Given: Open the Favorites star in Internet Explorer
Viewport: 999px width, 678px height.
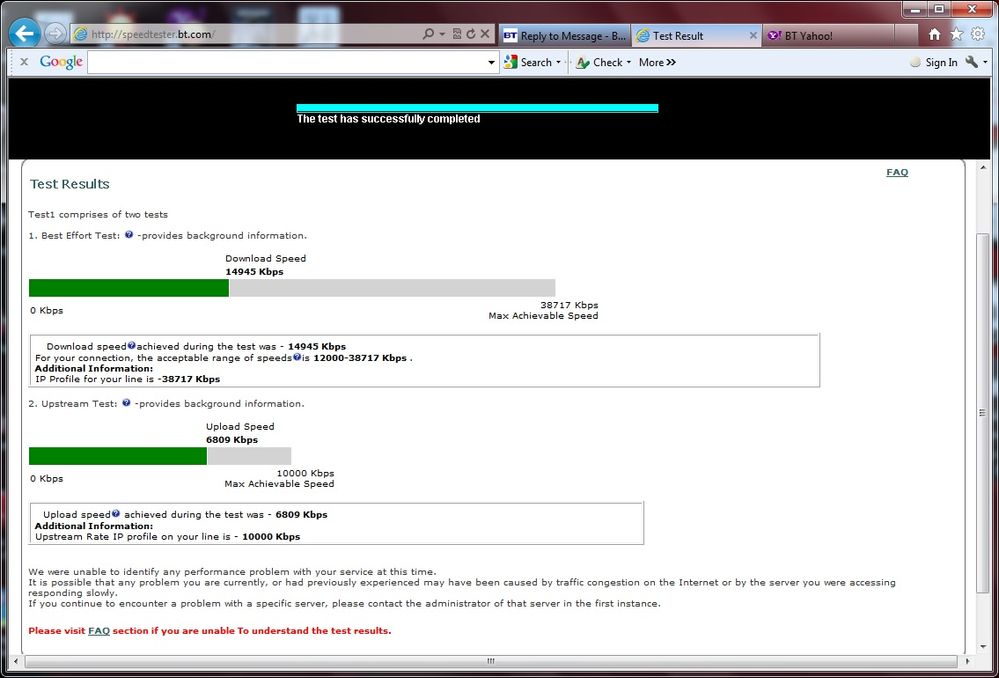Looking at the screenshot, I should [x=956, y=33].
